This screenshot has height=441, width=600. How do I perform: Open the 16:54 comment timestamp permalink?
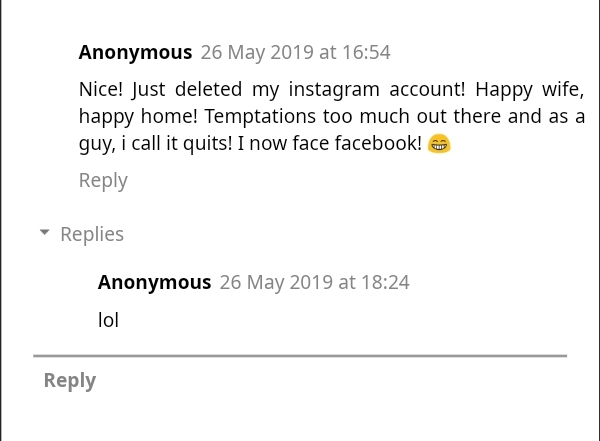(x=295, y=52)
